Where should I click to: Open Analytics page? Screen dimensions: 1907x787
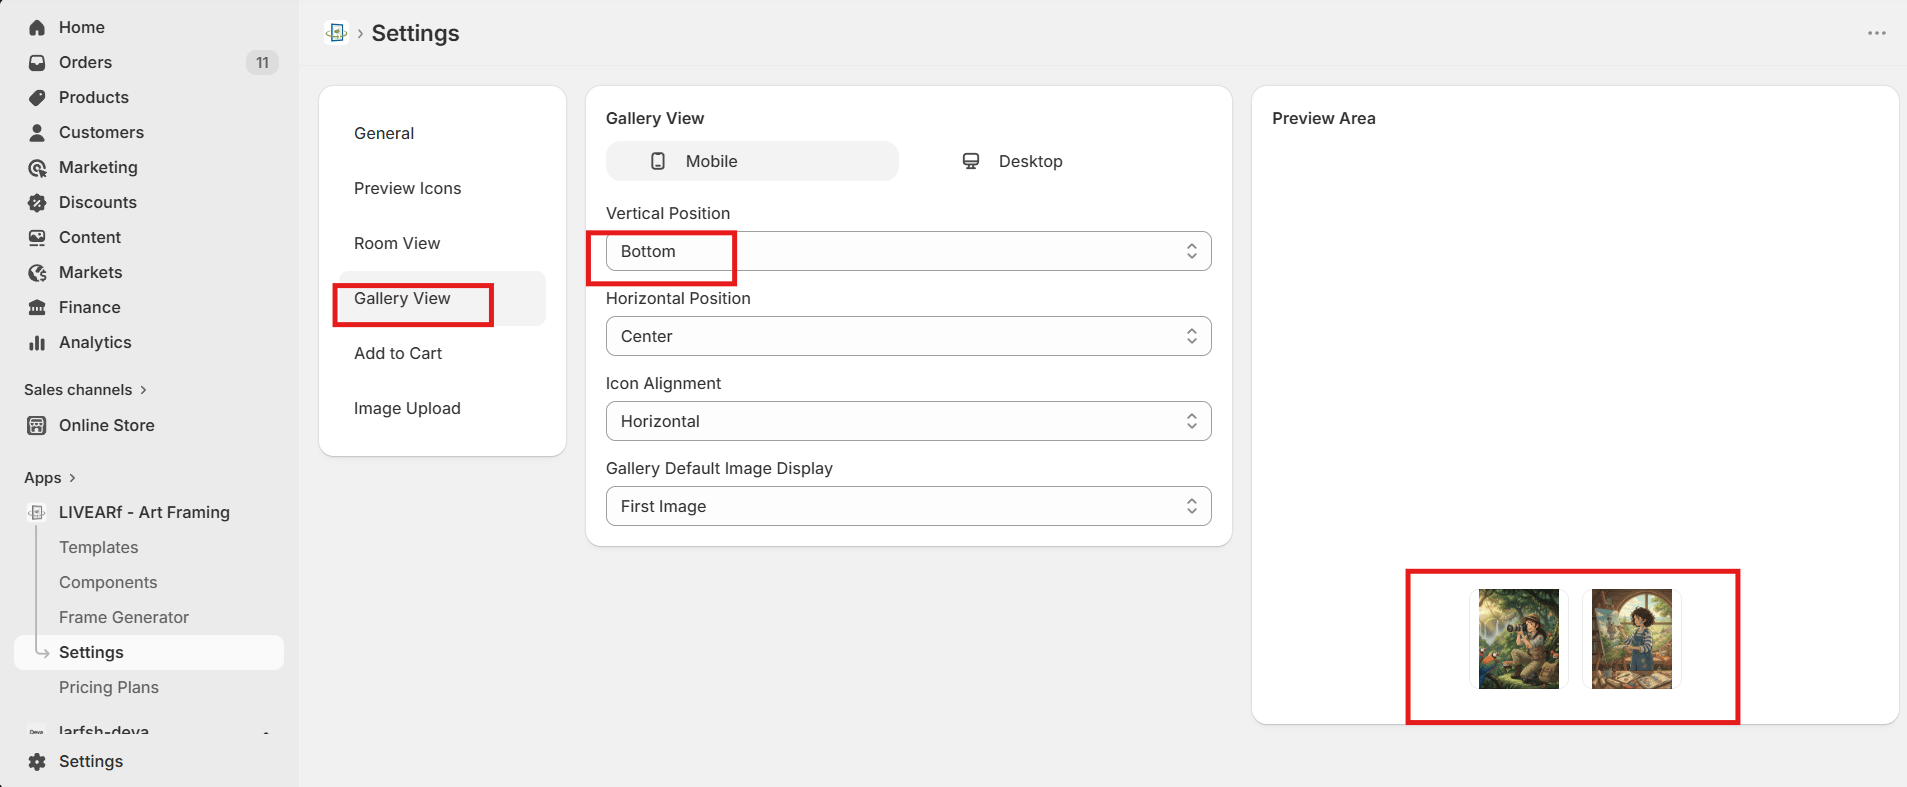pos(149,343)
